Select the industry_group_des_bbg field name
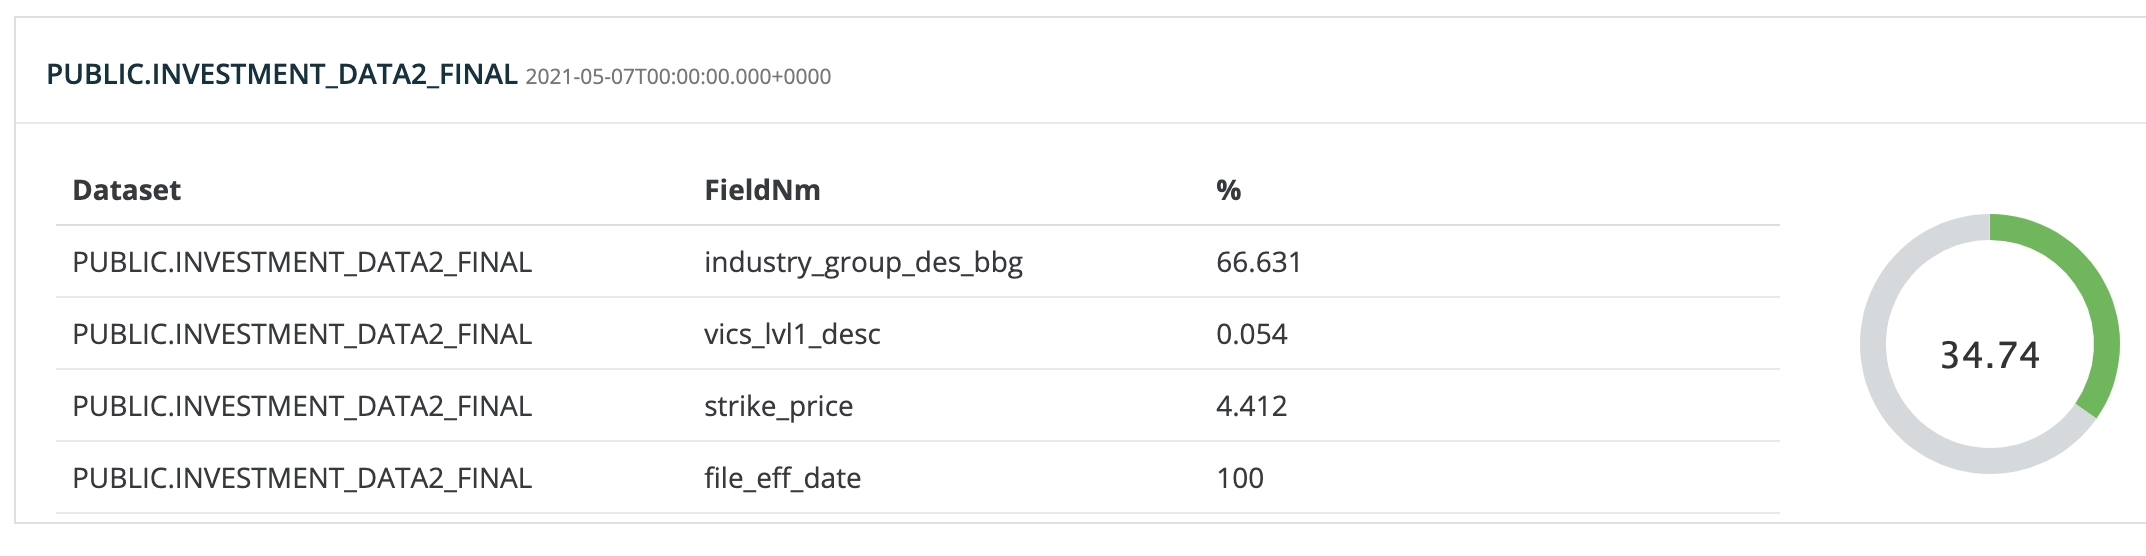The image size is (2146, 556). (x=863, y=262)
